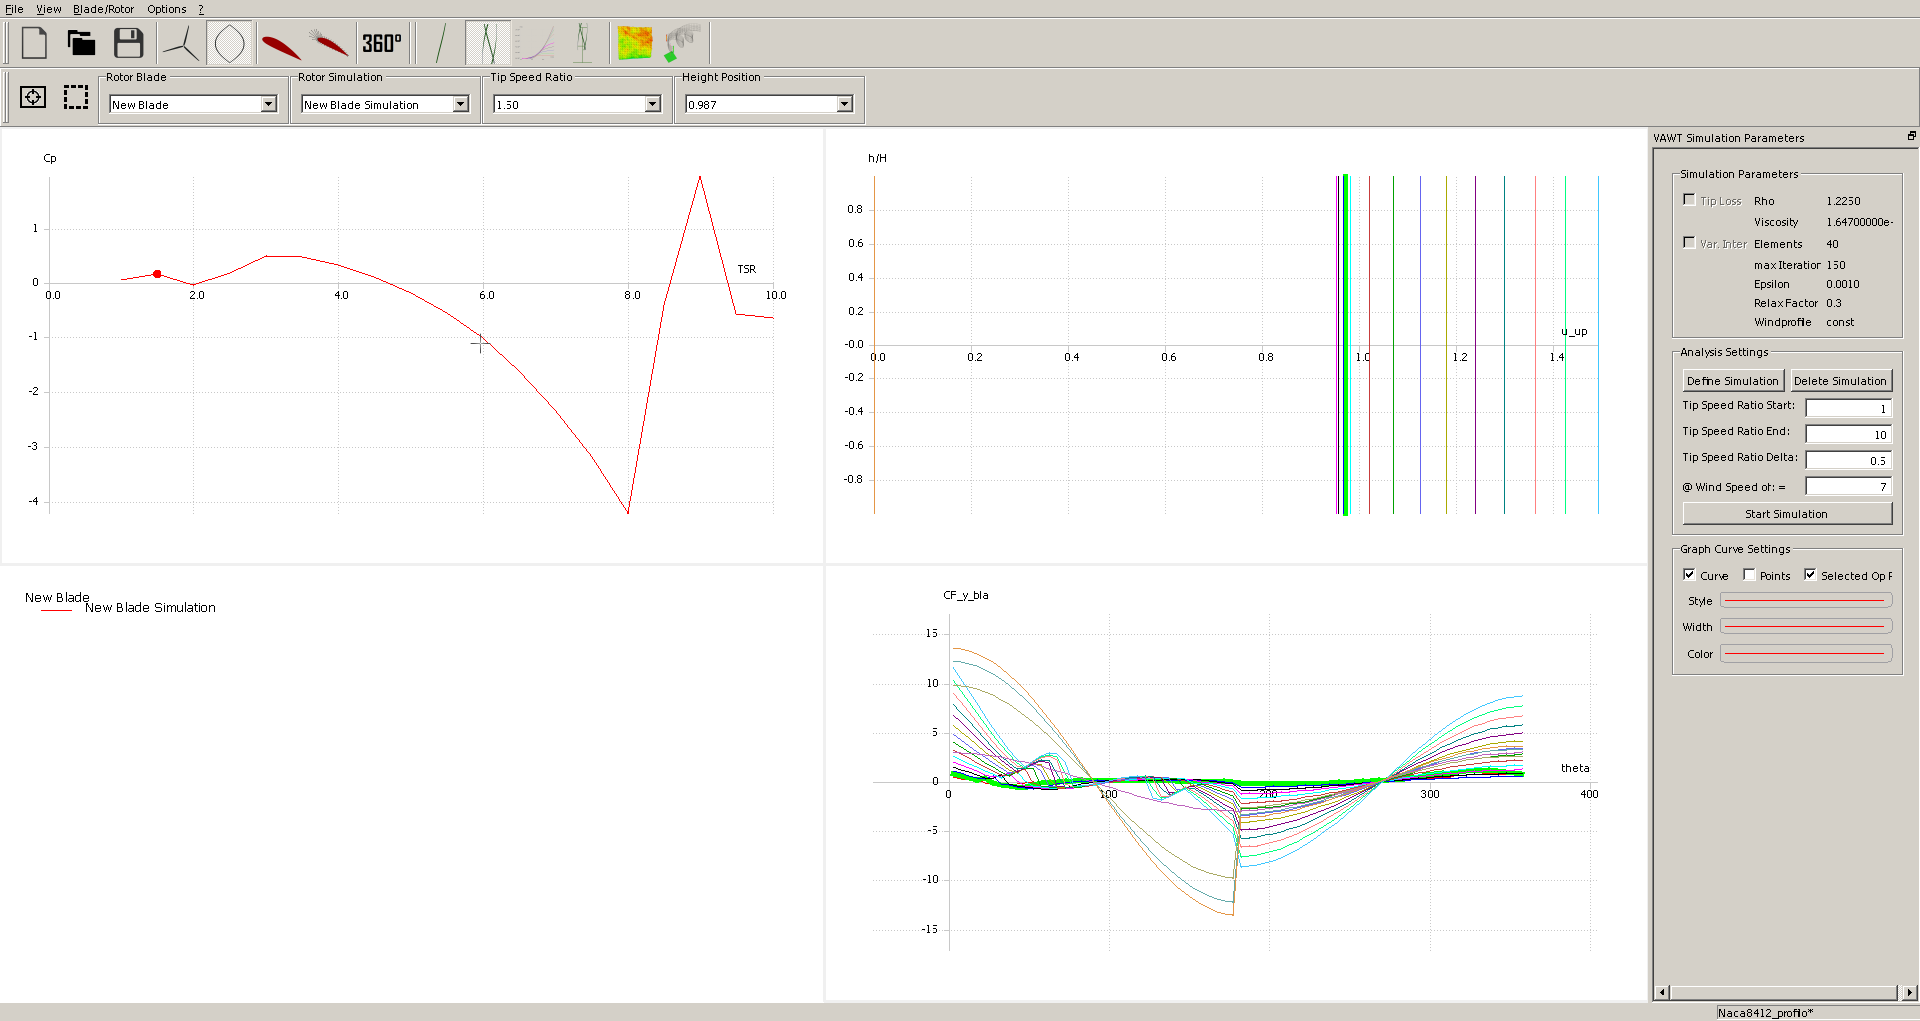
Task: Open the File menu
Action: pyautogui.click(x=14, y=9)
